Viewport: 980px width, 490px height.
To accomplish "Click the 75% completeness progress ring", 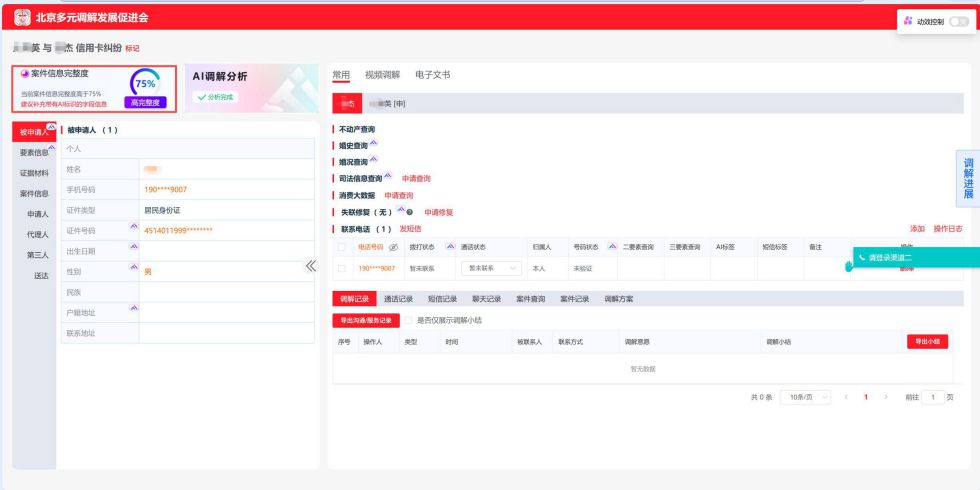I will pos(144,84).
